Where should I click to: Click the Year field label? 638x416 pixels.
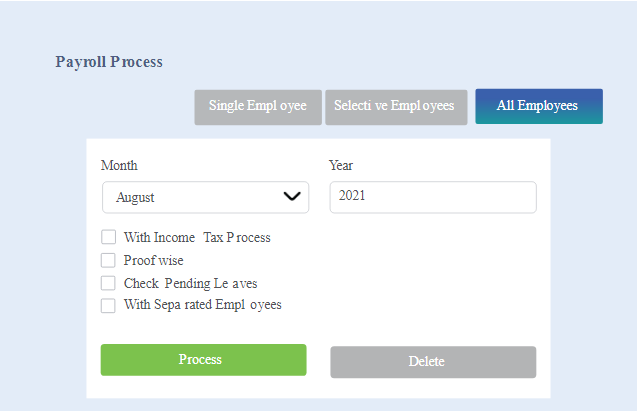tap(341, 166)
